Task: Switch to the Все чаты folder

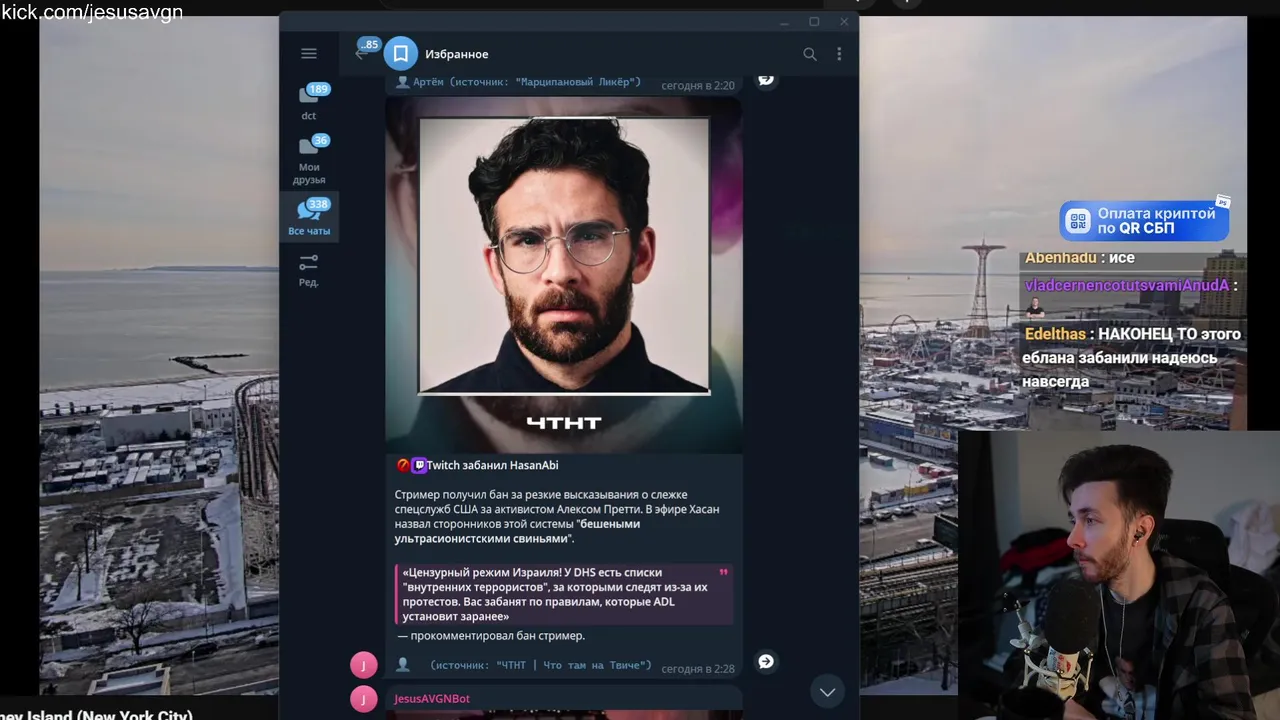Action: point(309,217)
